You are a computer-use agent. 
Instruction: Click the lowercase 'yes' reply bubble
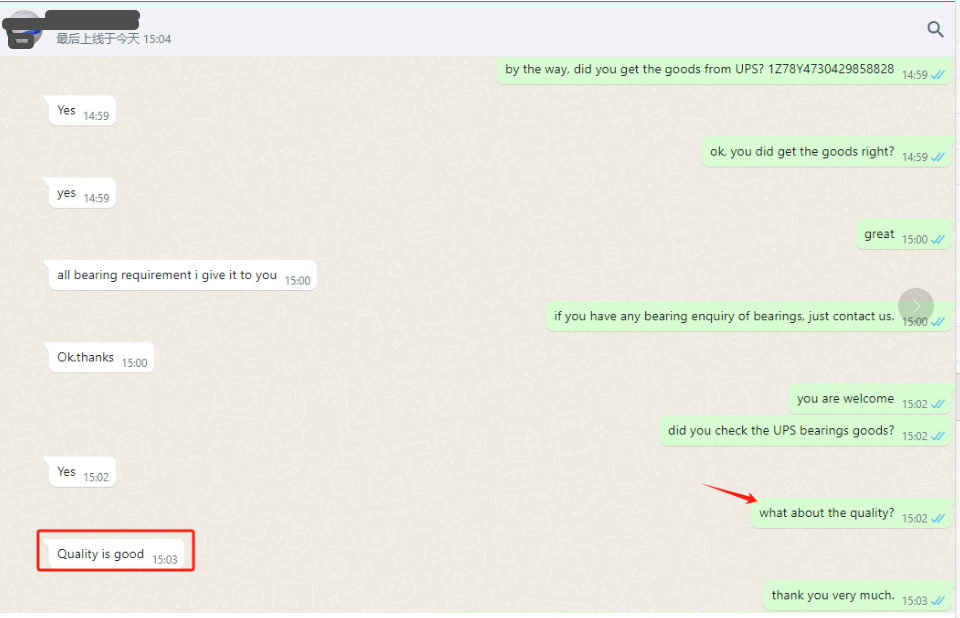click(67, 193)
